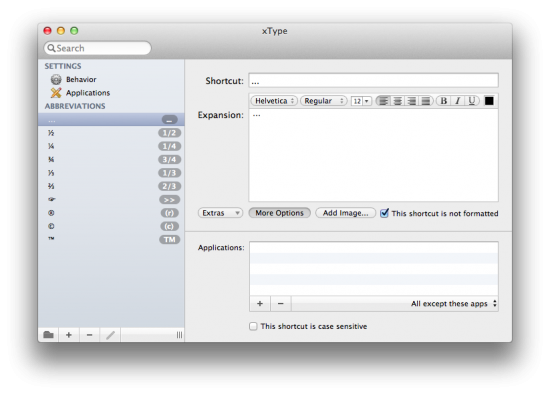Remove the selected abbreviation in sidebar
Screen dimensions: 550x395
89,335
